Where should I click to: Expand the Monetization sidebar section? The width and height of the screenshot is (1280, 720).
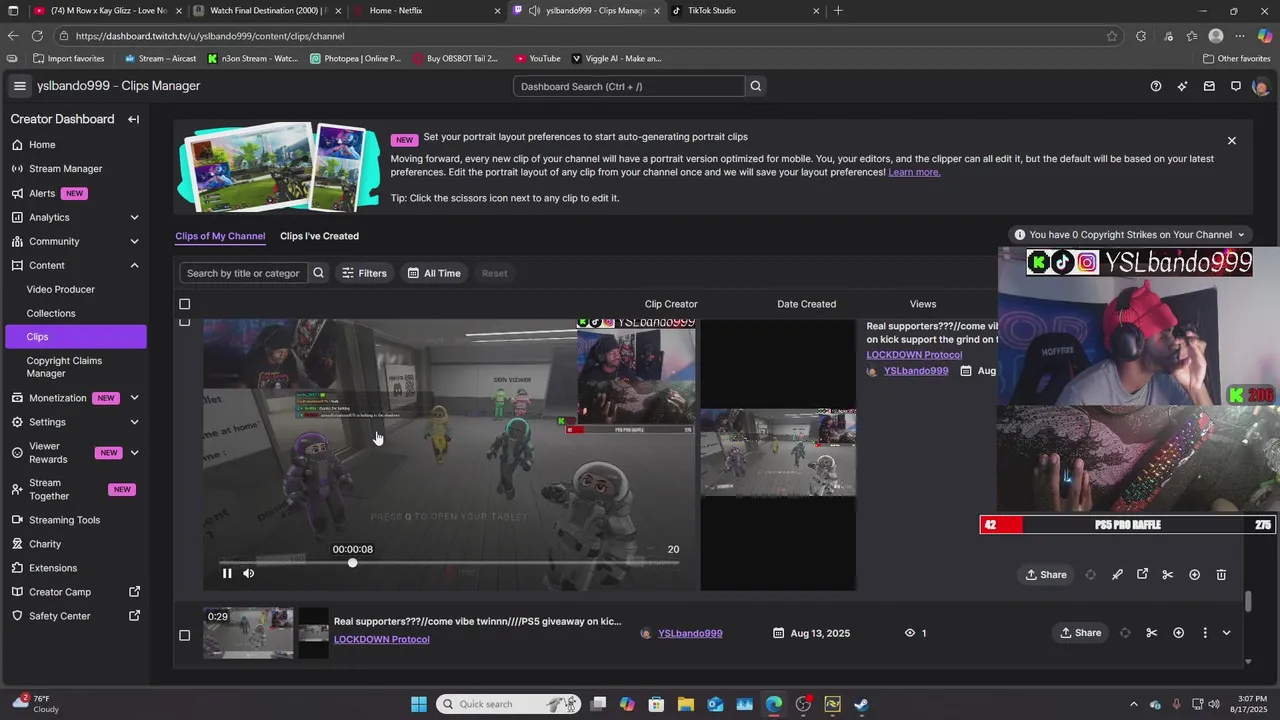click(134, 398)
